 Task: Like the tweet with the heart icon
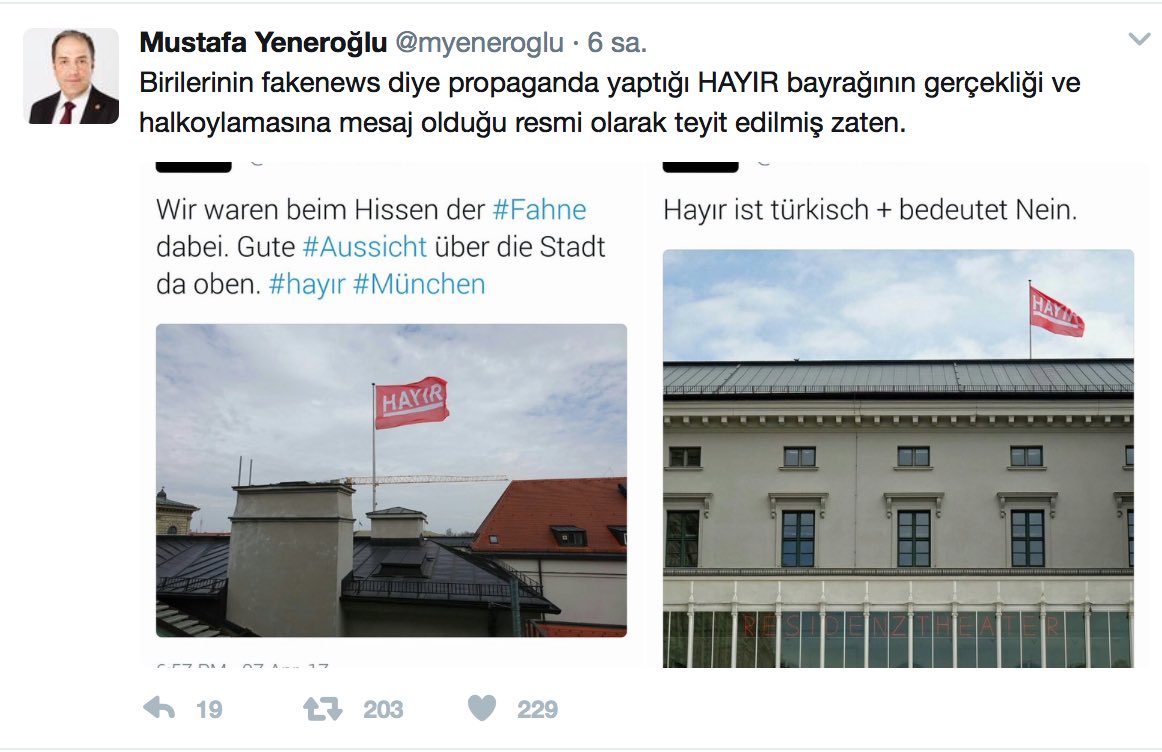click(482, 708)
